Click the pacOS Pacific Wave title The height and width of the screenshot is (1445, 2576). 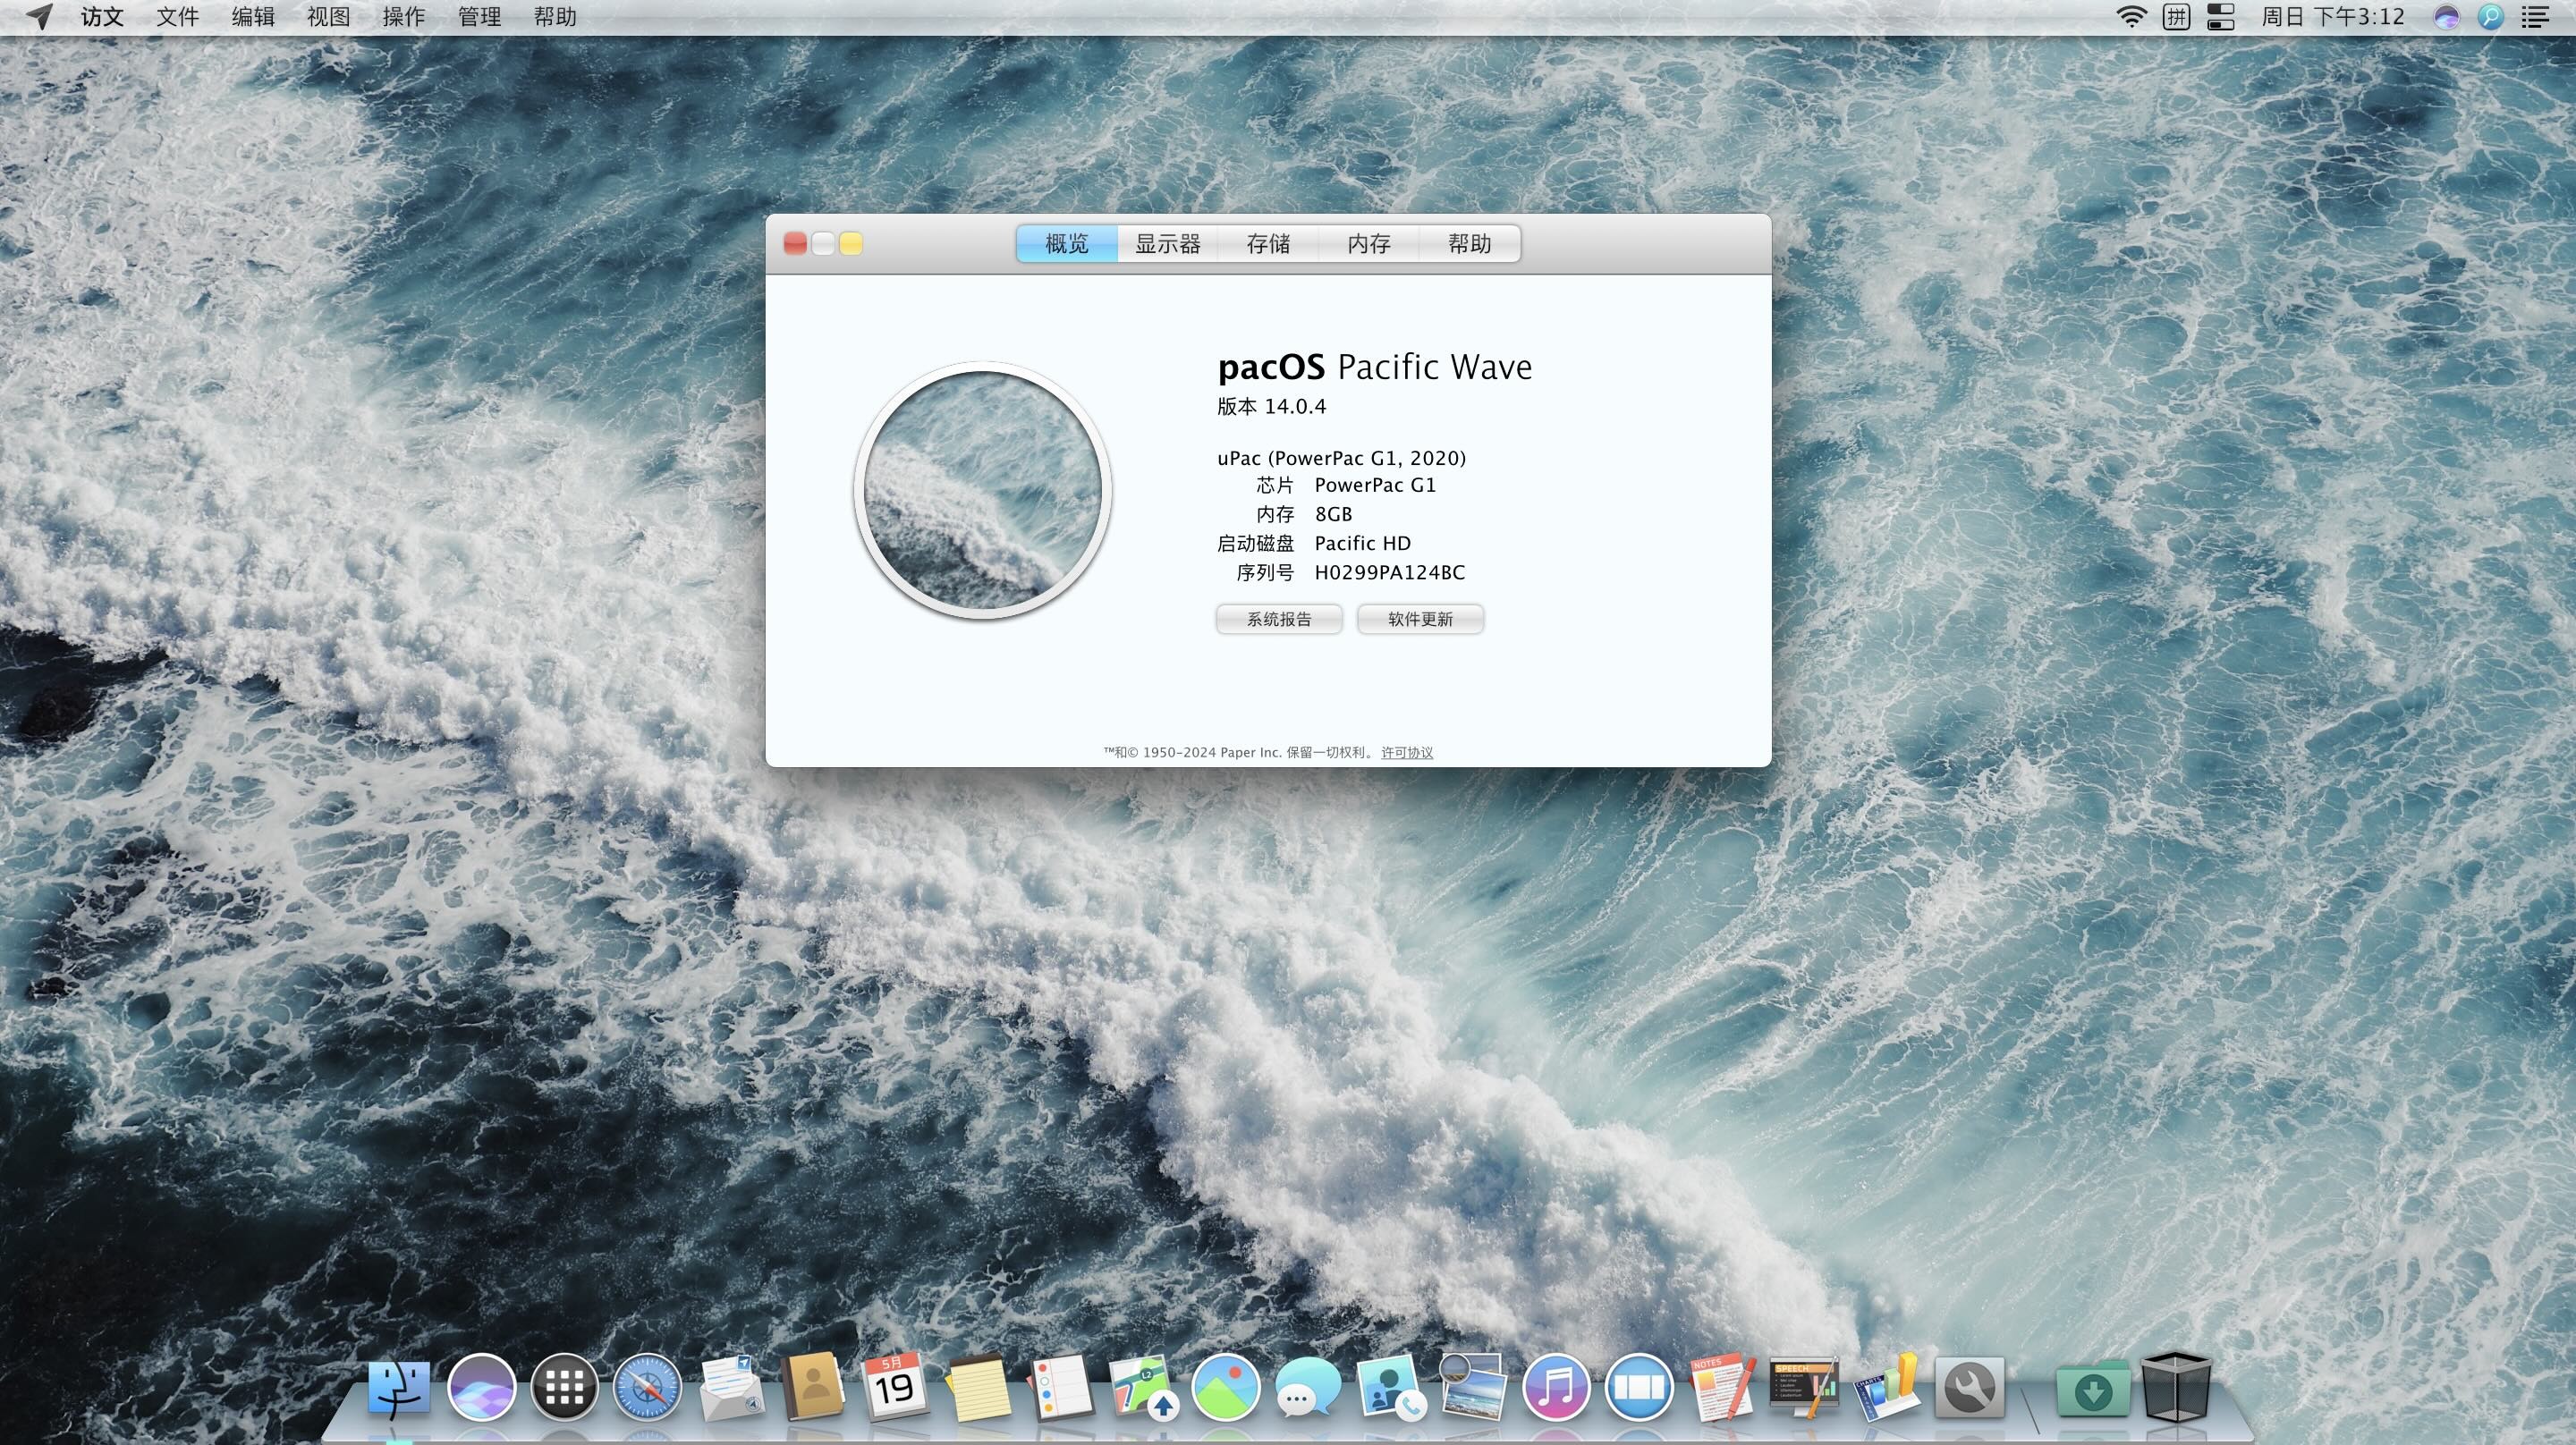tap(1375, 367)
